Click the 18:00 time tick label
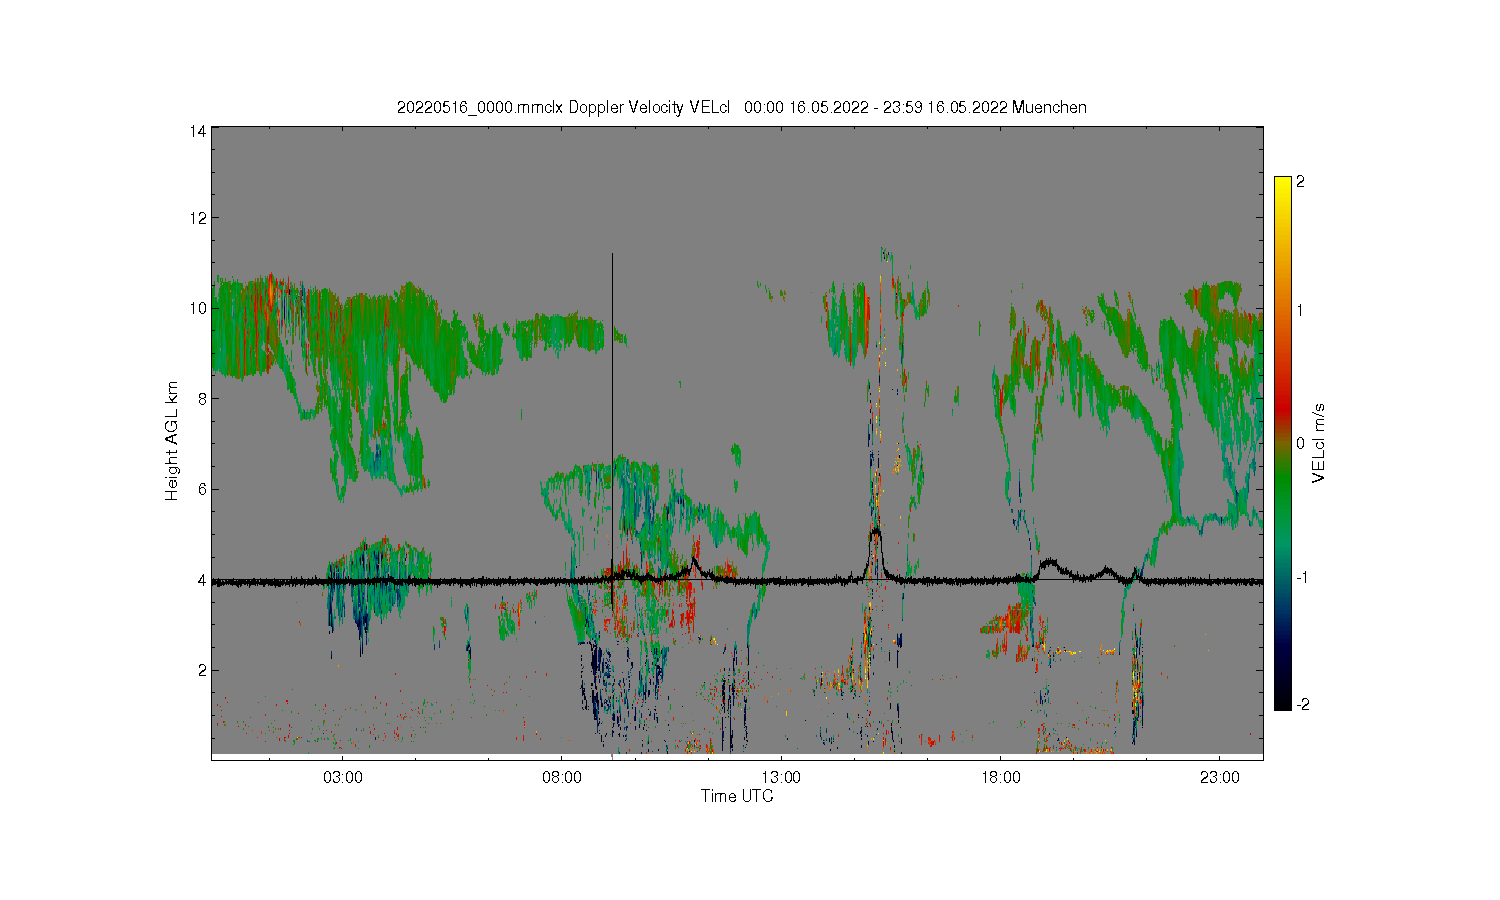Viewport: 1500px width, 900px height. (x=1000, y=778)
